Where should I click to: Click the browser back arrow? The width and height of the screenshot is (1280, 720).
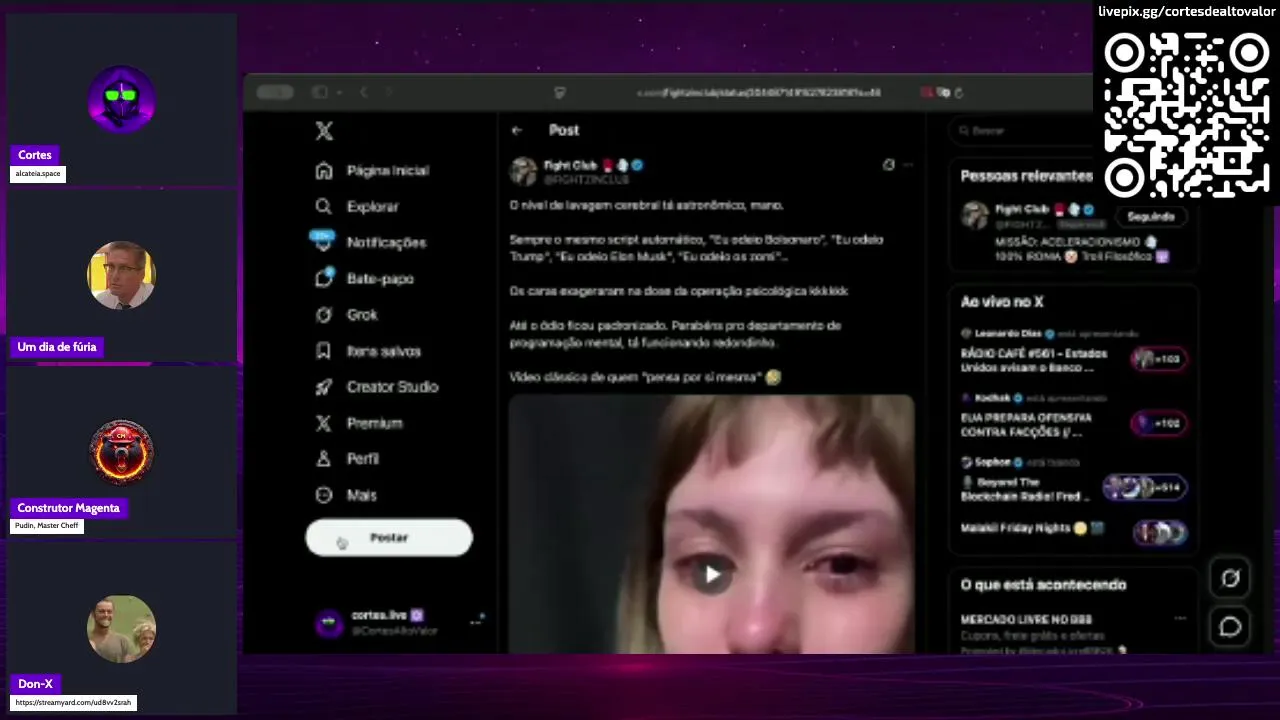[364, 92]
